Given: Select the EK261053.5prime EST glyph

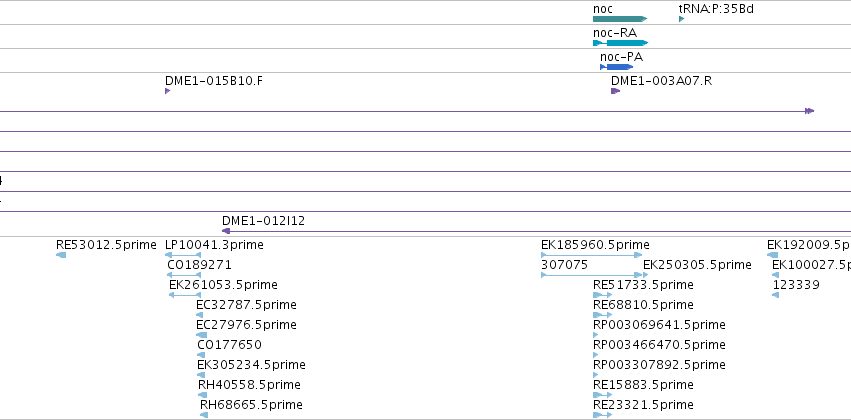Looking at the screenshot, I should (x=185, y=295).
